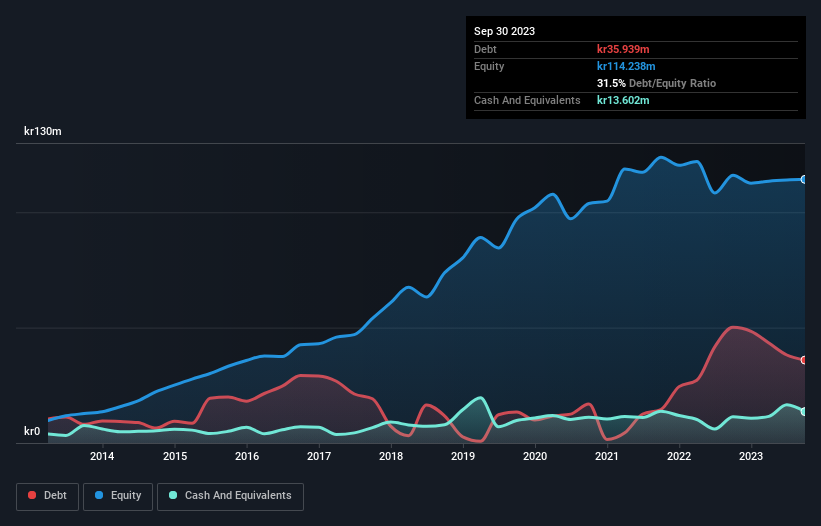Click the 2023 x-axis year label

click(751, 456)
